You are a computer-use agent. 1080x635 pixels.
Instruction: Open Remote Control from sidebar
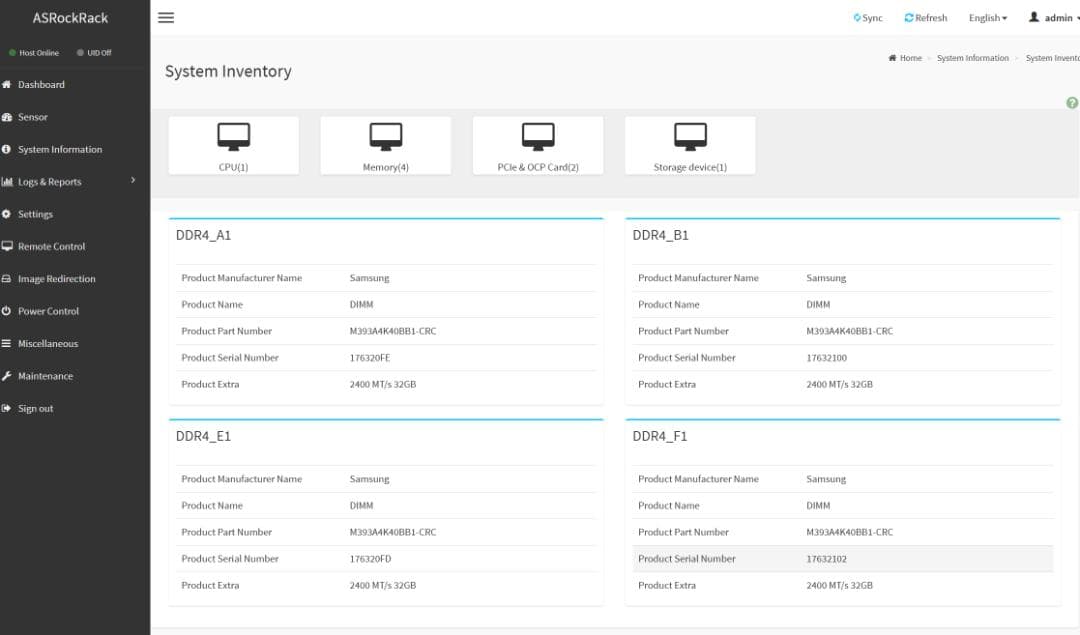[51, 247]
